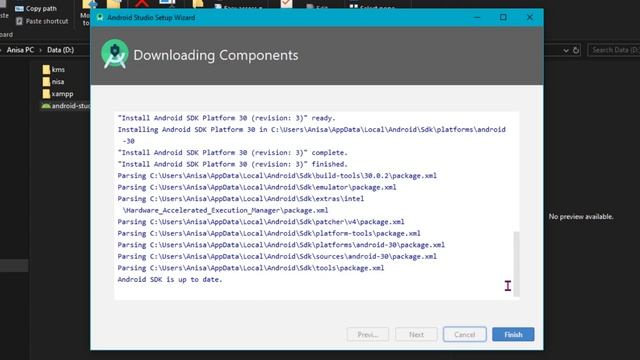The image size is (640, 360).
Task: Click the platform-tools\package.xml parsing line
Action: click(269, 233)
